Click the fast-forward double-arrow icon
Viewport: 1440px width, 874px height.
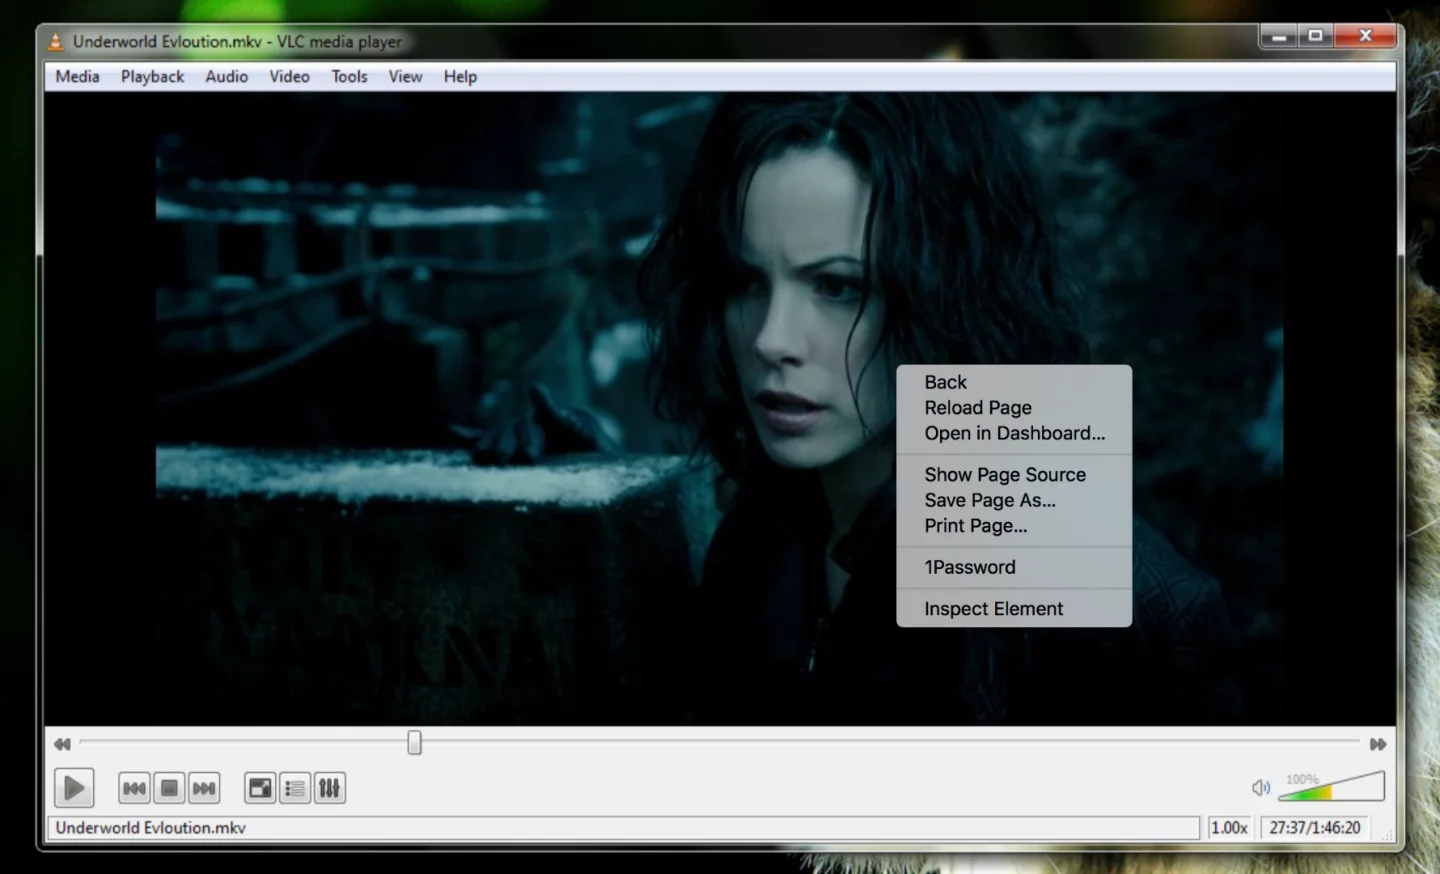coord(1377,744)
